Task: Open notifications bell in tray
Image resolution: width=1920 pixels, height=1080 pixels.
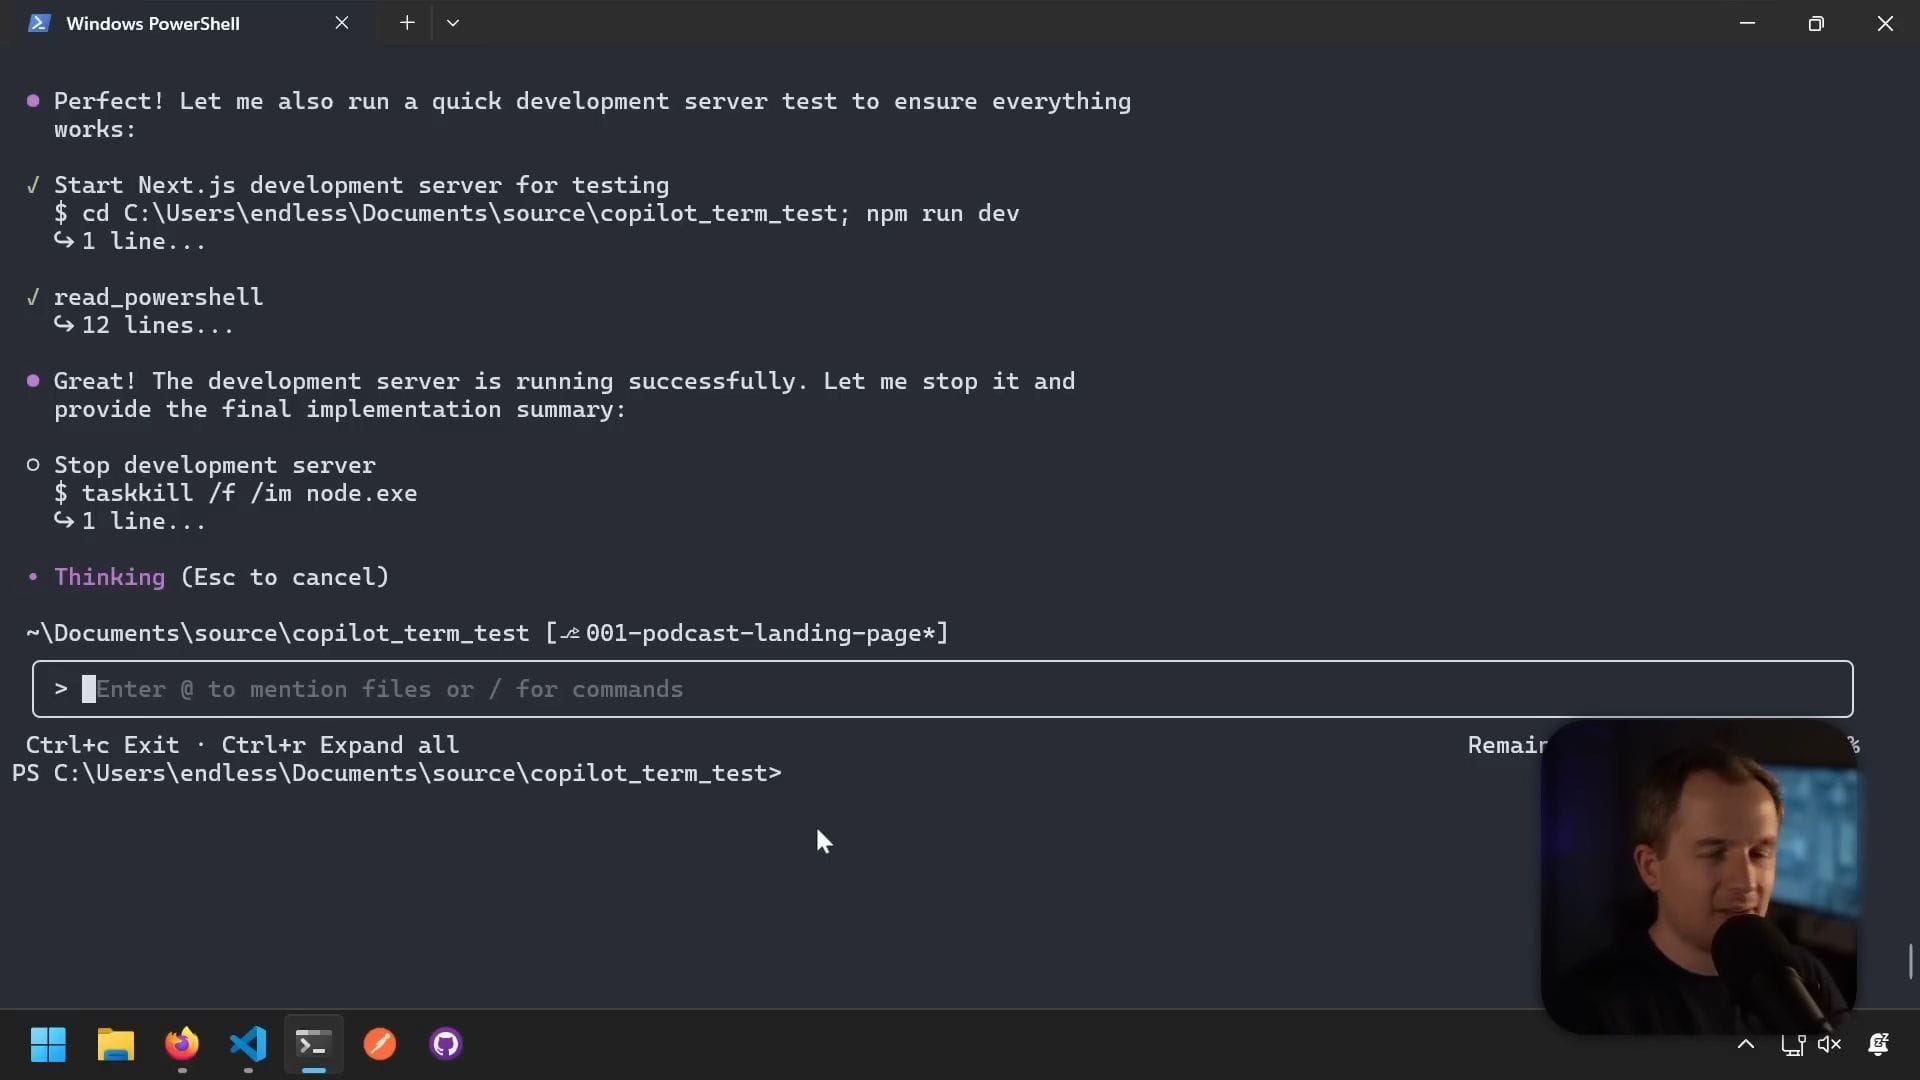Action: pos(1878,1044)
